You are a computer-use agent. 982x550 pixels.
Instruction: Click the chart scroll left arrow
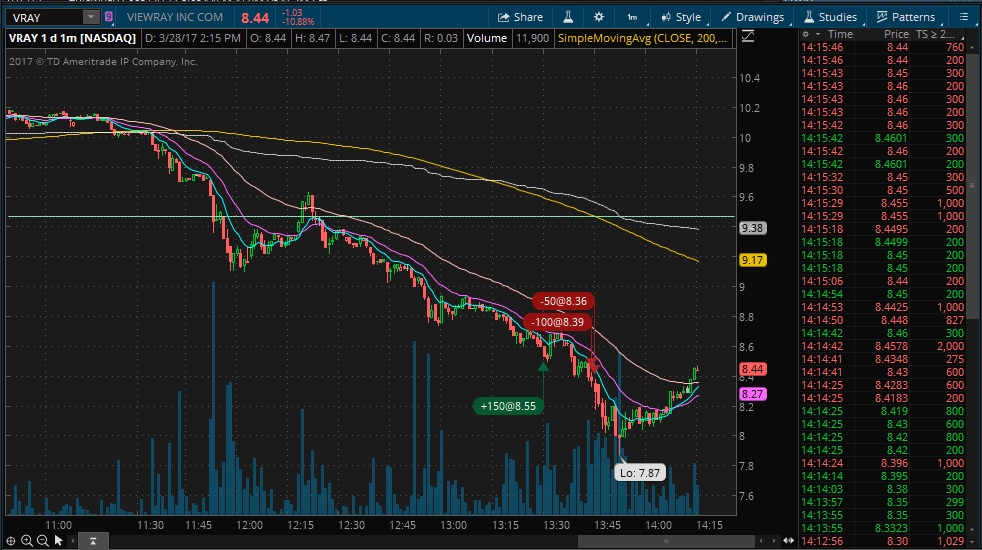click(73, 541)
